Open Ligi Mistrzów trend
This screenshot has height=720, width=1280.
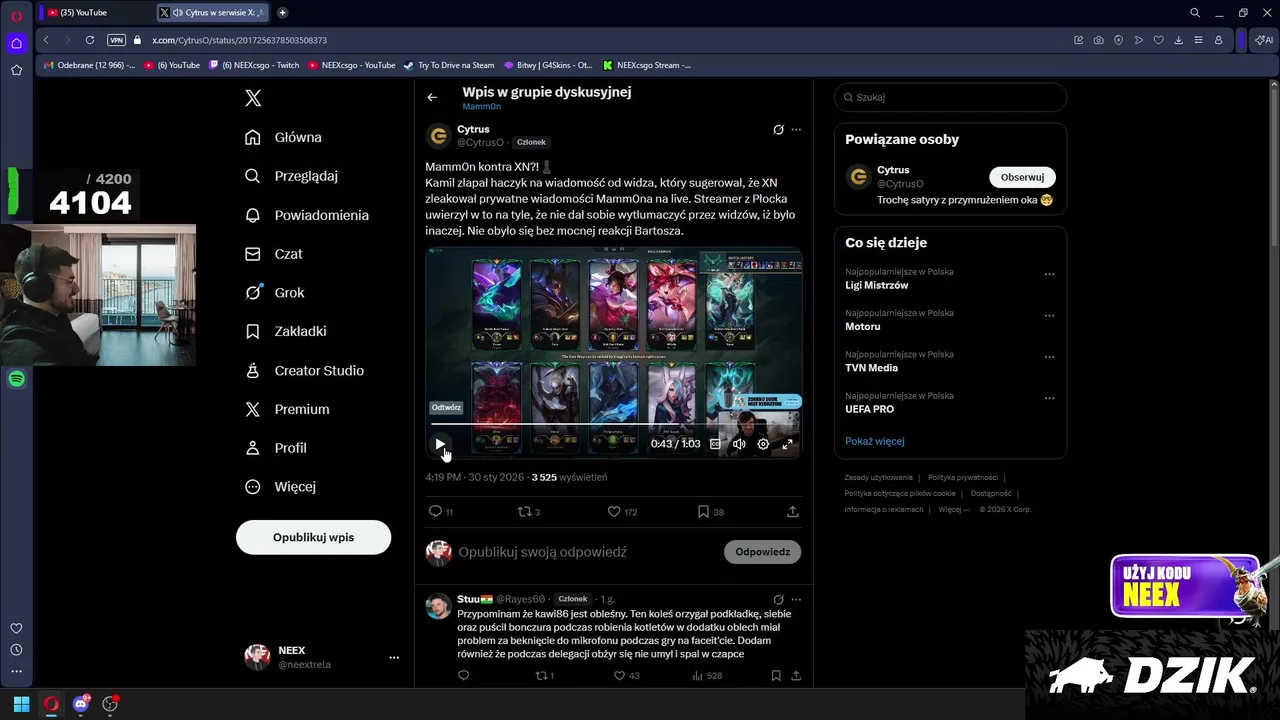(877, 285)
